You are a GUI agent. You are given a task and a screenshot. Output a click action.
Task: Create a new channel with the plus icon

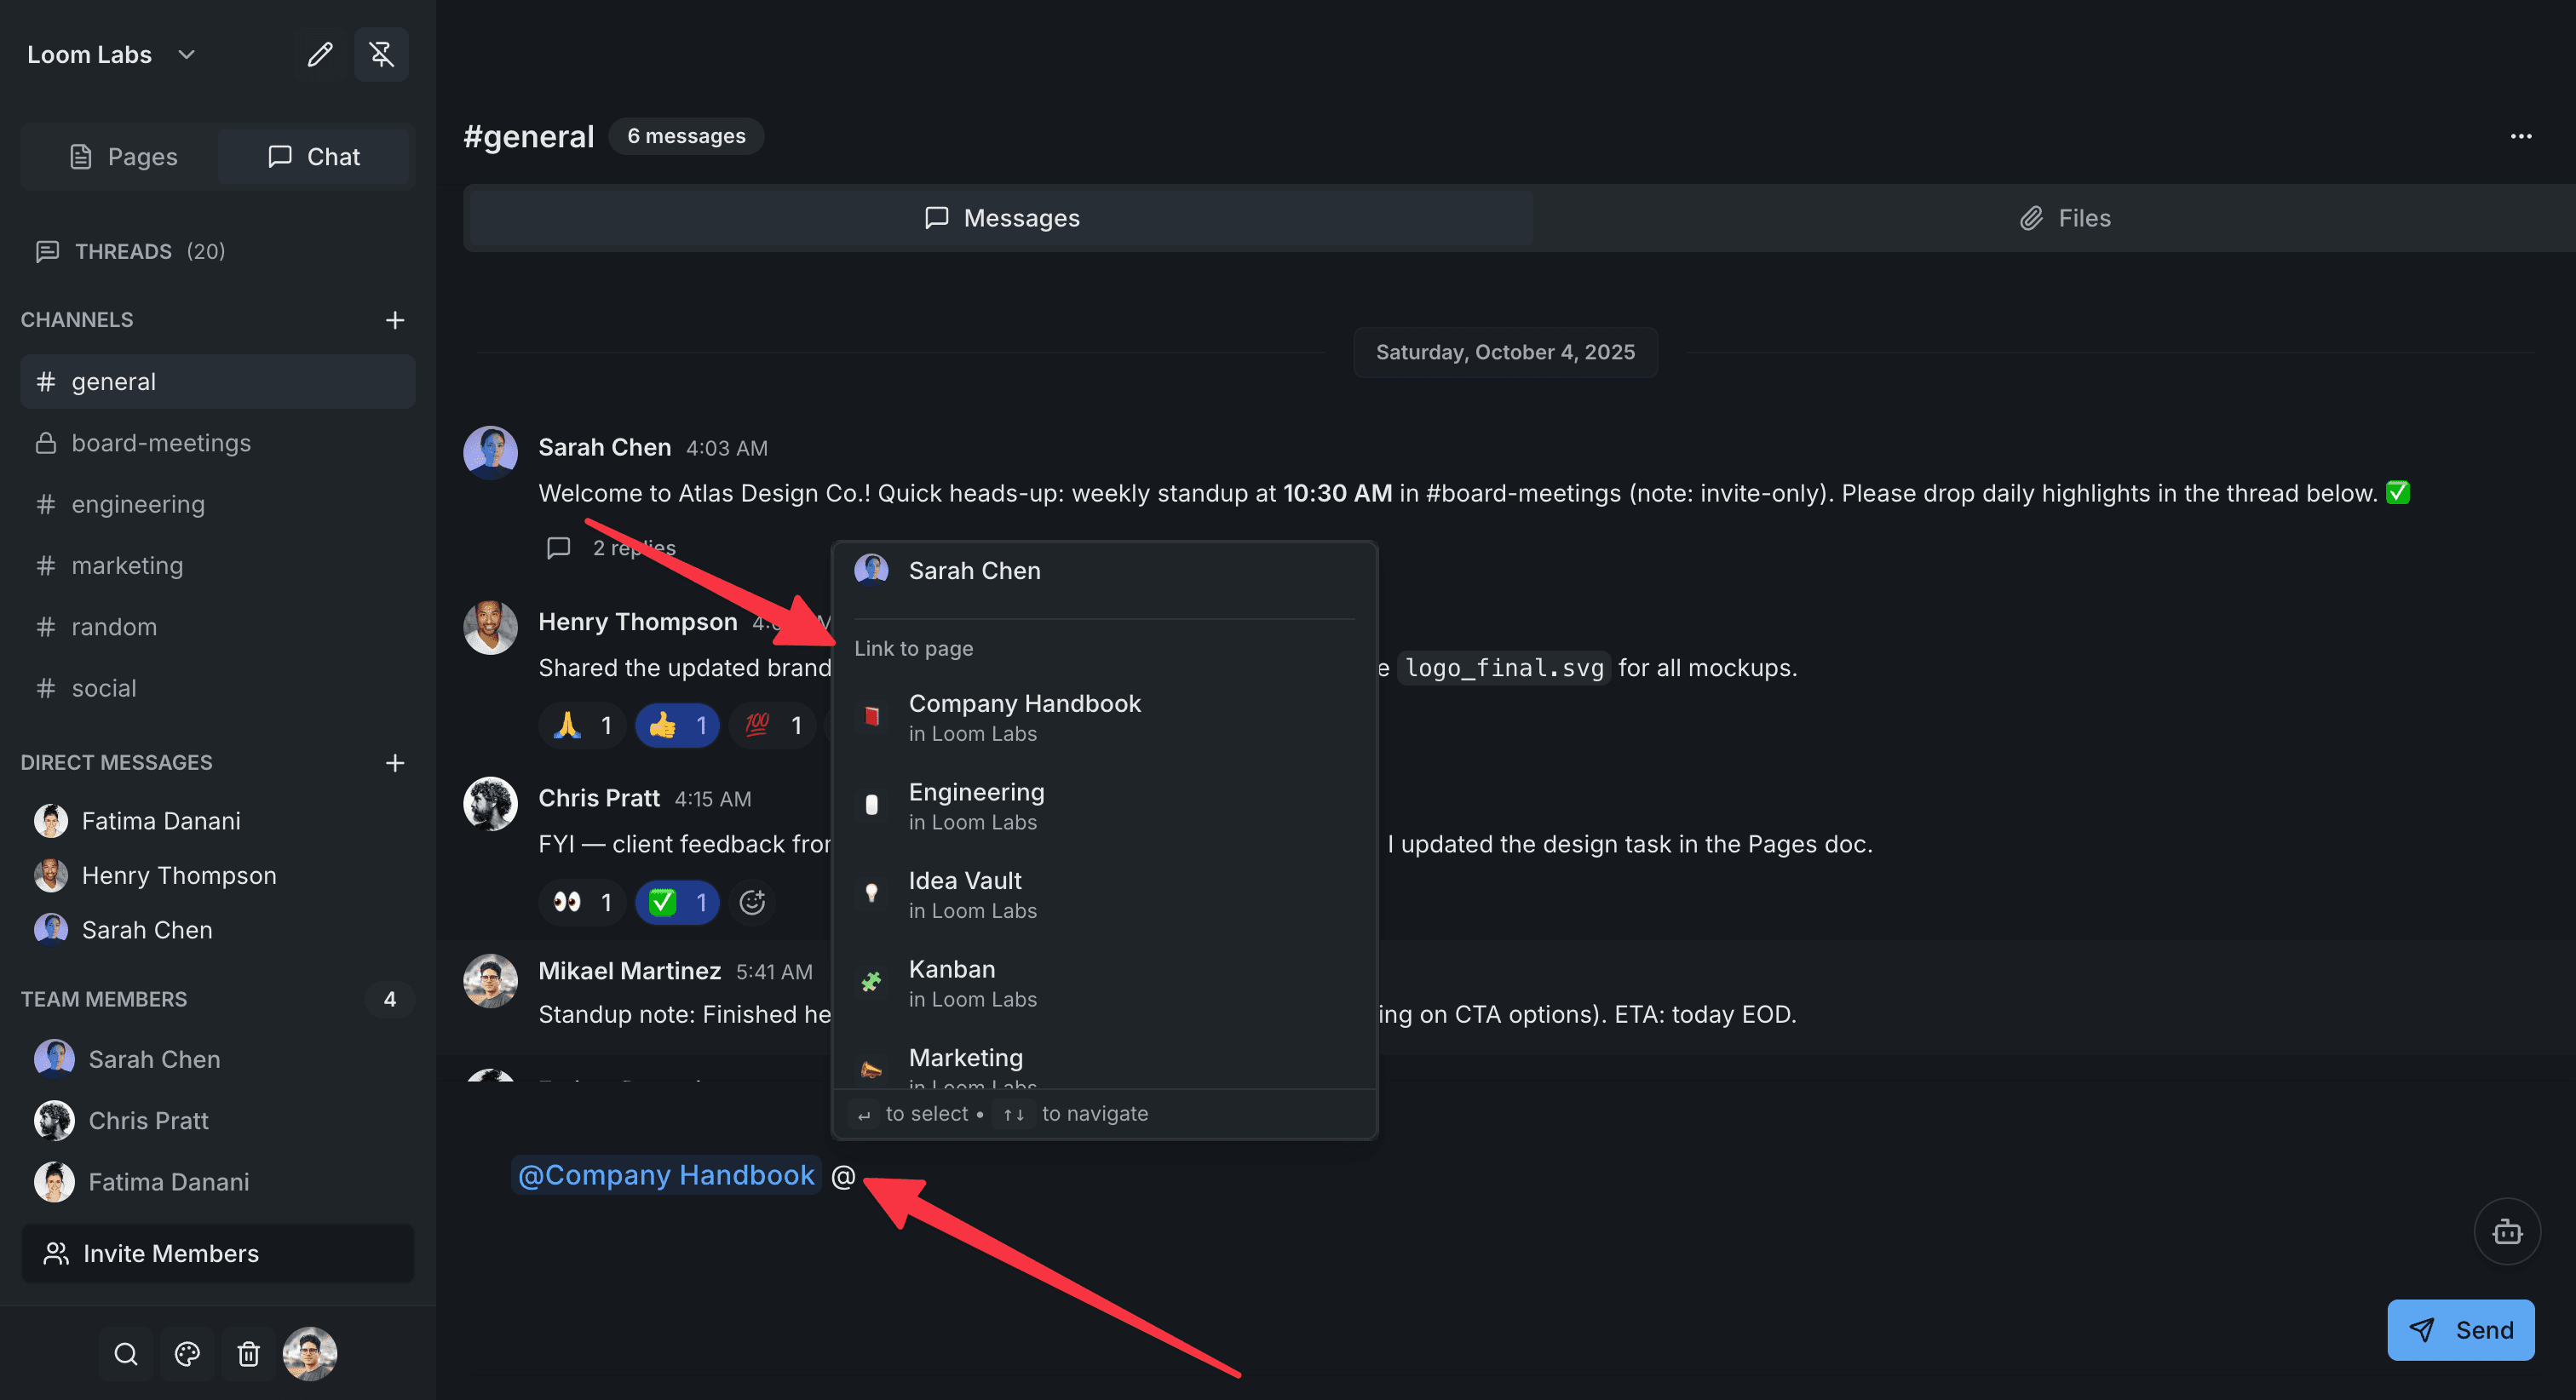pos(395,320)
